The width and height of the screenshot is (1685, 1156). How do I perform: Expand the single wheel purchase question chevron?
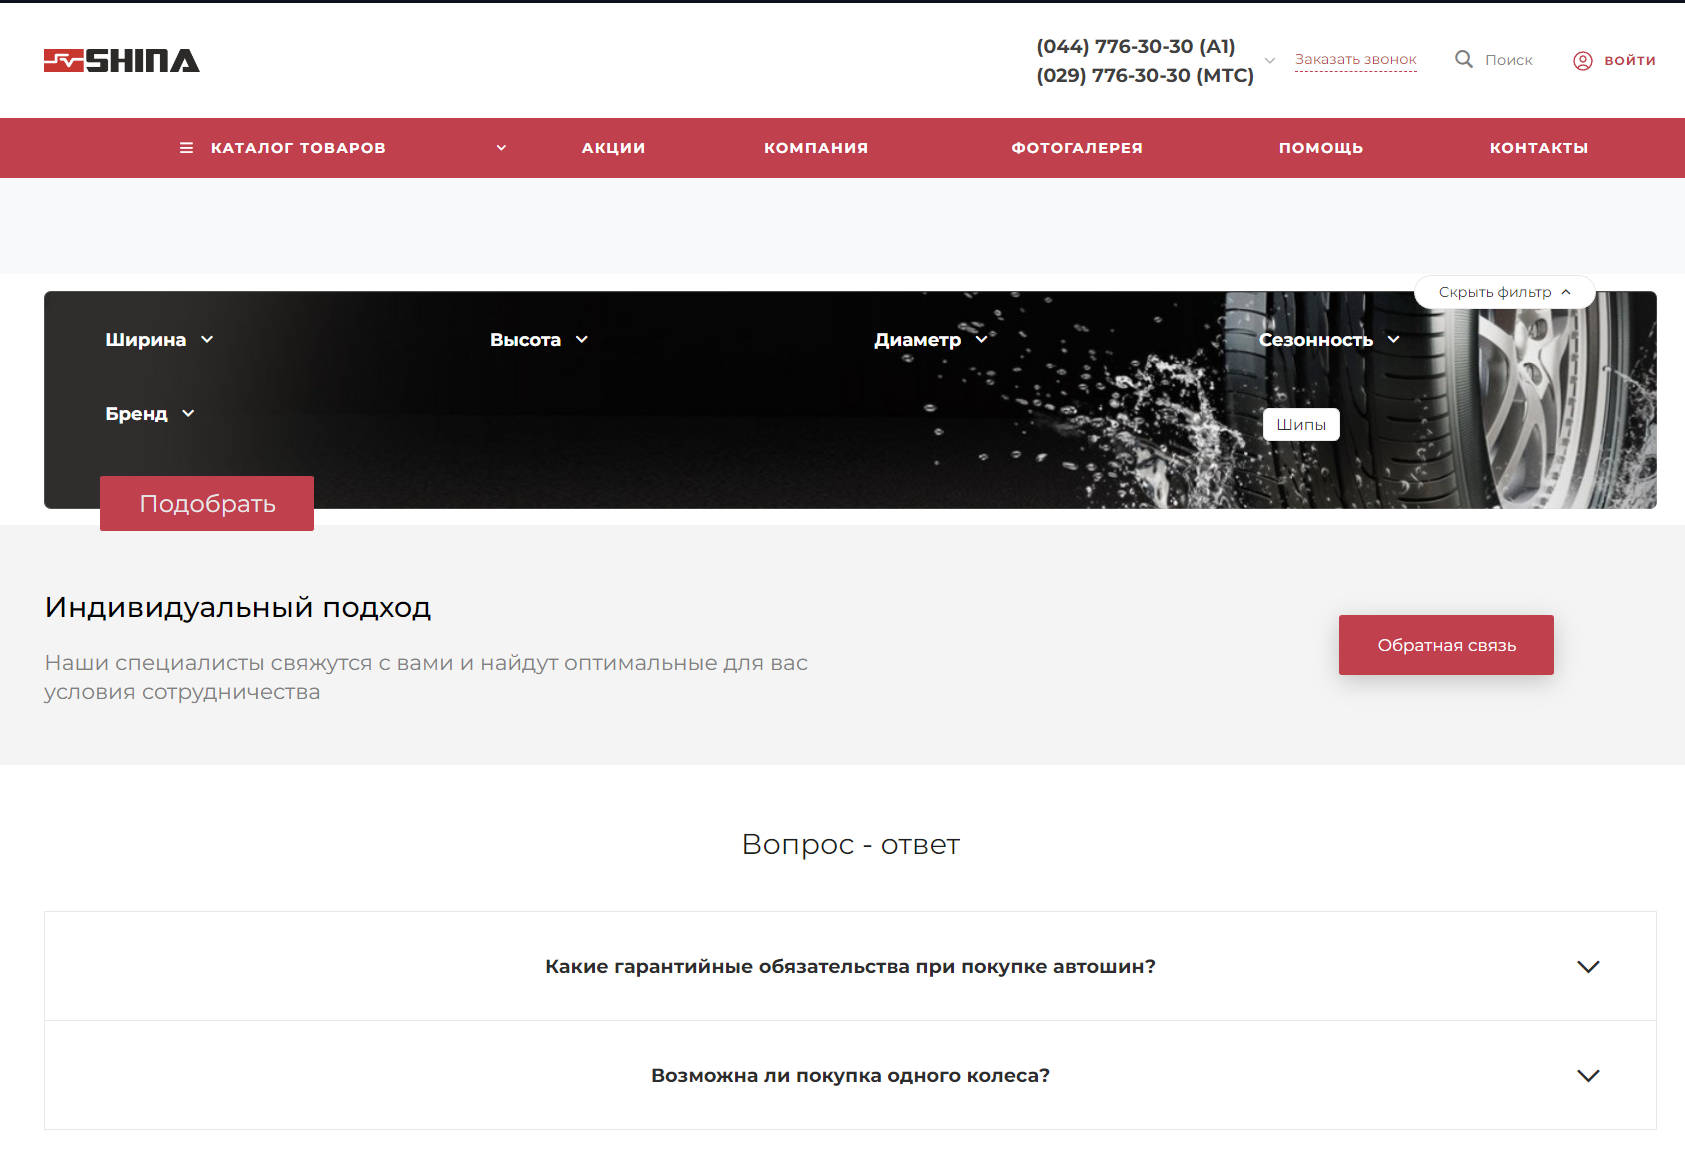click(1588, 1076)
